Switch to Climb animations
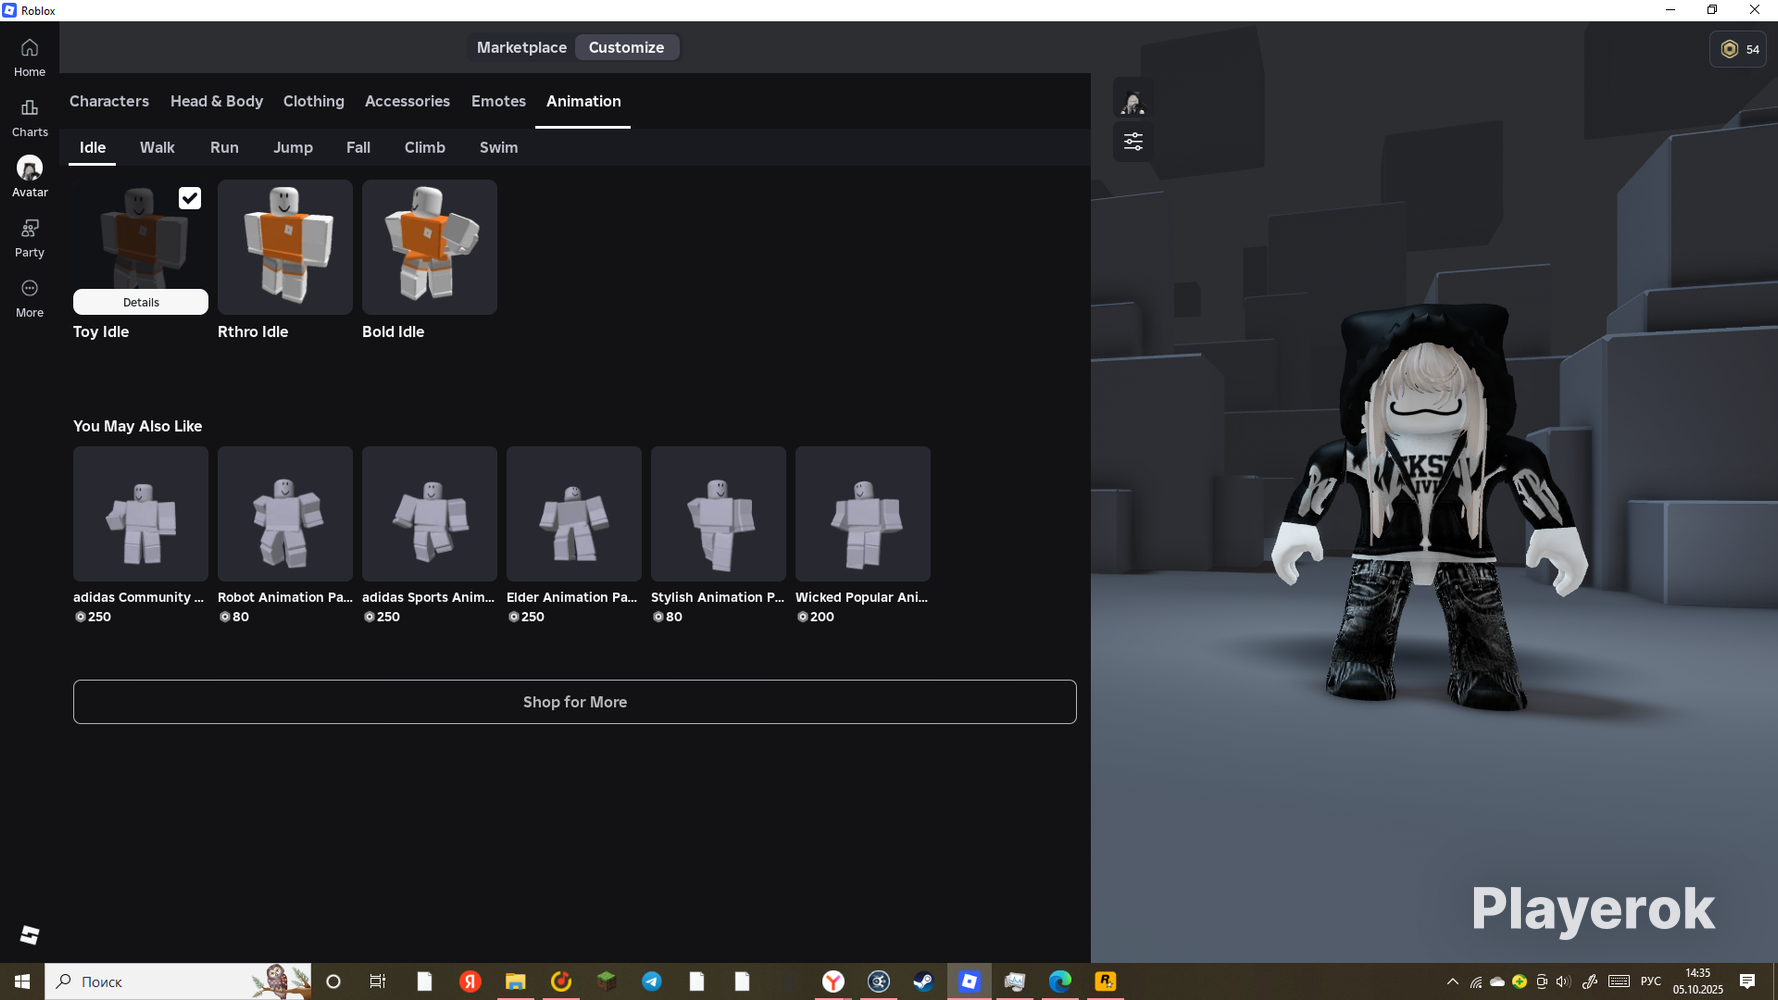Image resolution: width=1778 pixels, height=1000 pixels. tap(425, 147)
